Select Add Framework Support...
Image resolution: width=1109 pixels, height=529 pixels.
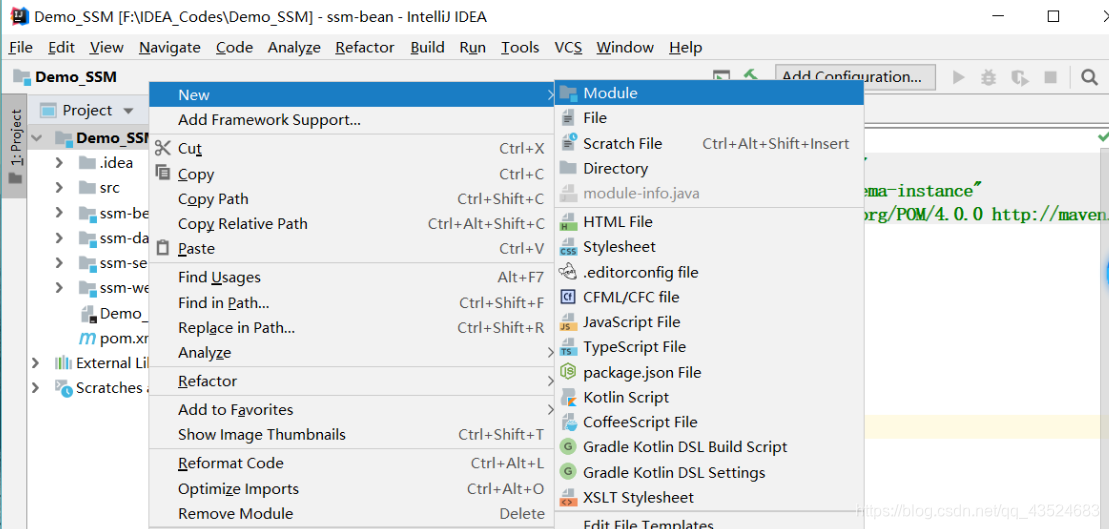click(352, 120)
